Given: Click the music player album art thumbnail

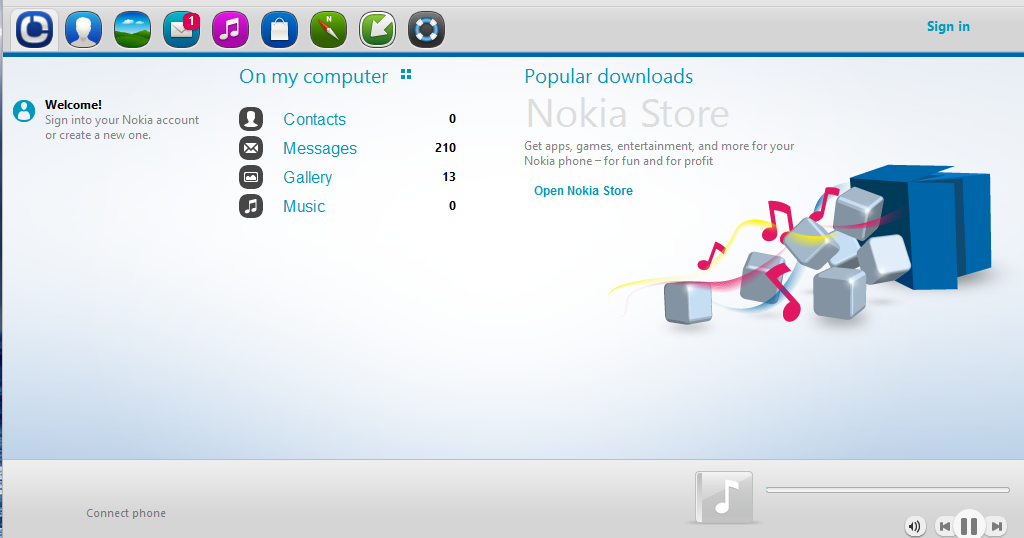Looking at the screenshot, I should 724,498.
